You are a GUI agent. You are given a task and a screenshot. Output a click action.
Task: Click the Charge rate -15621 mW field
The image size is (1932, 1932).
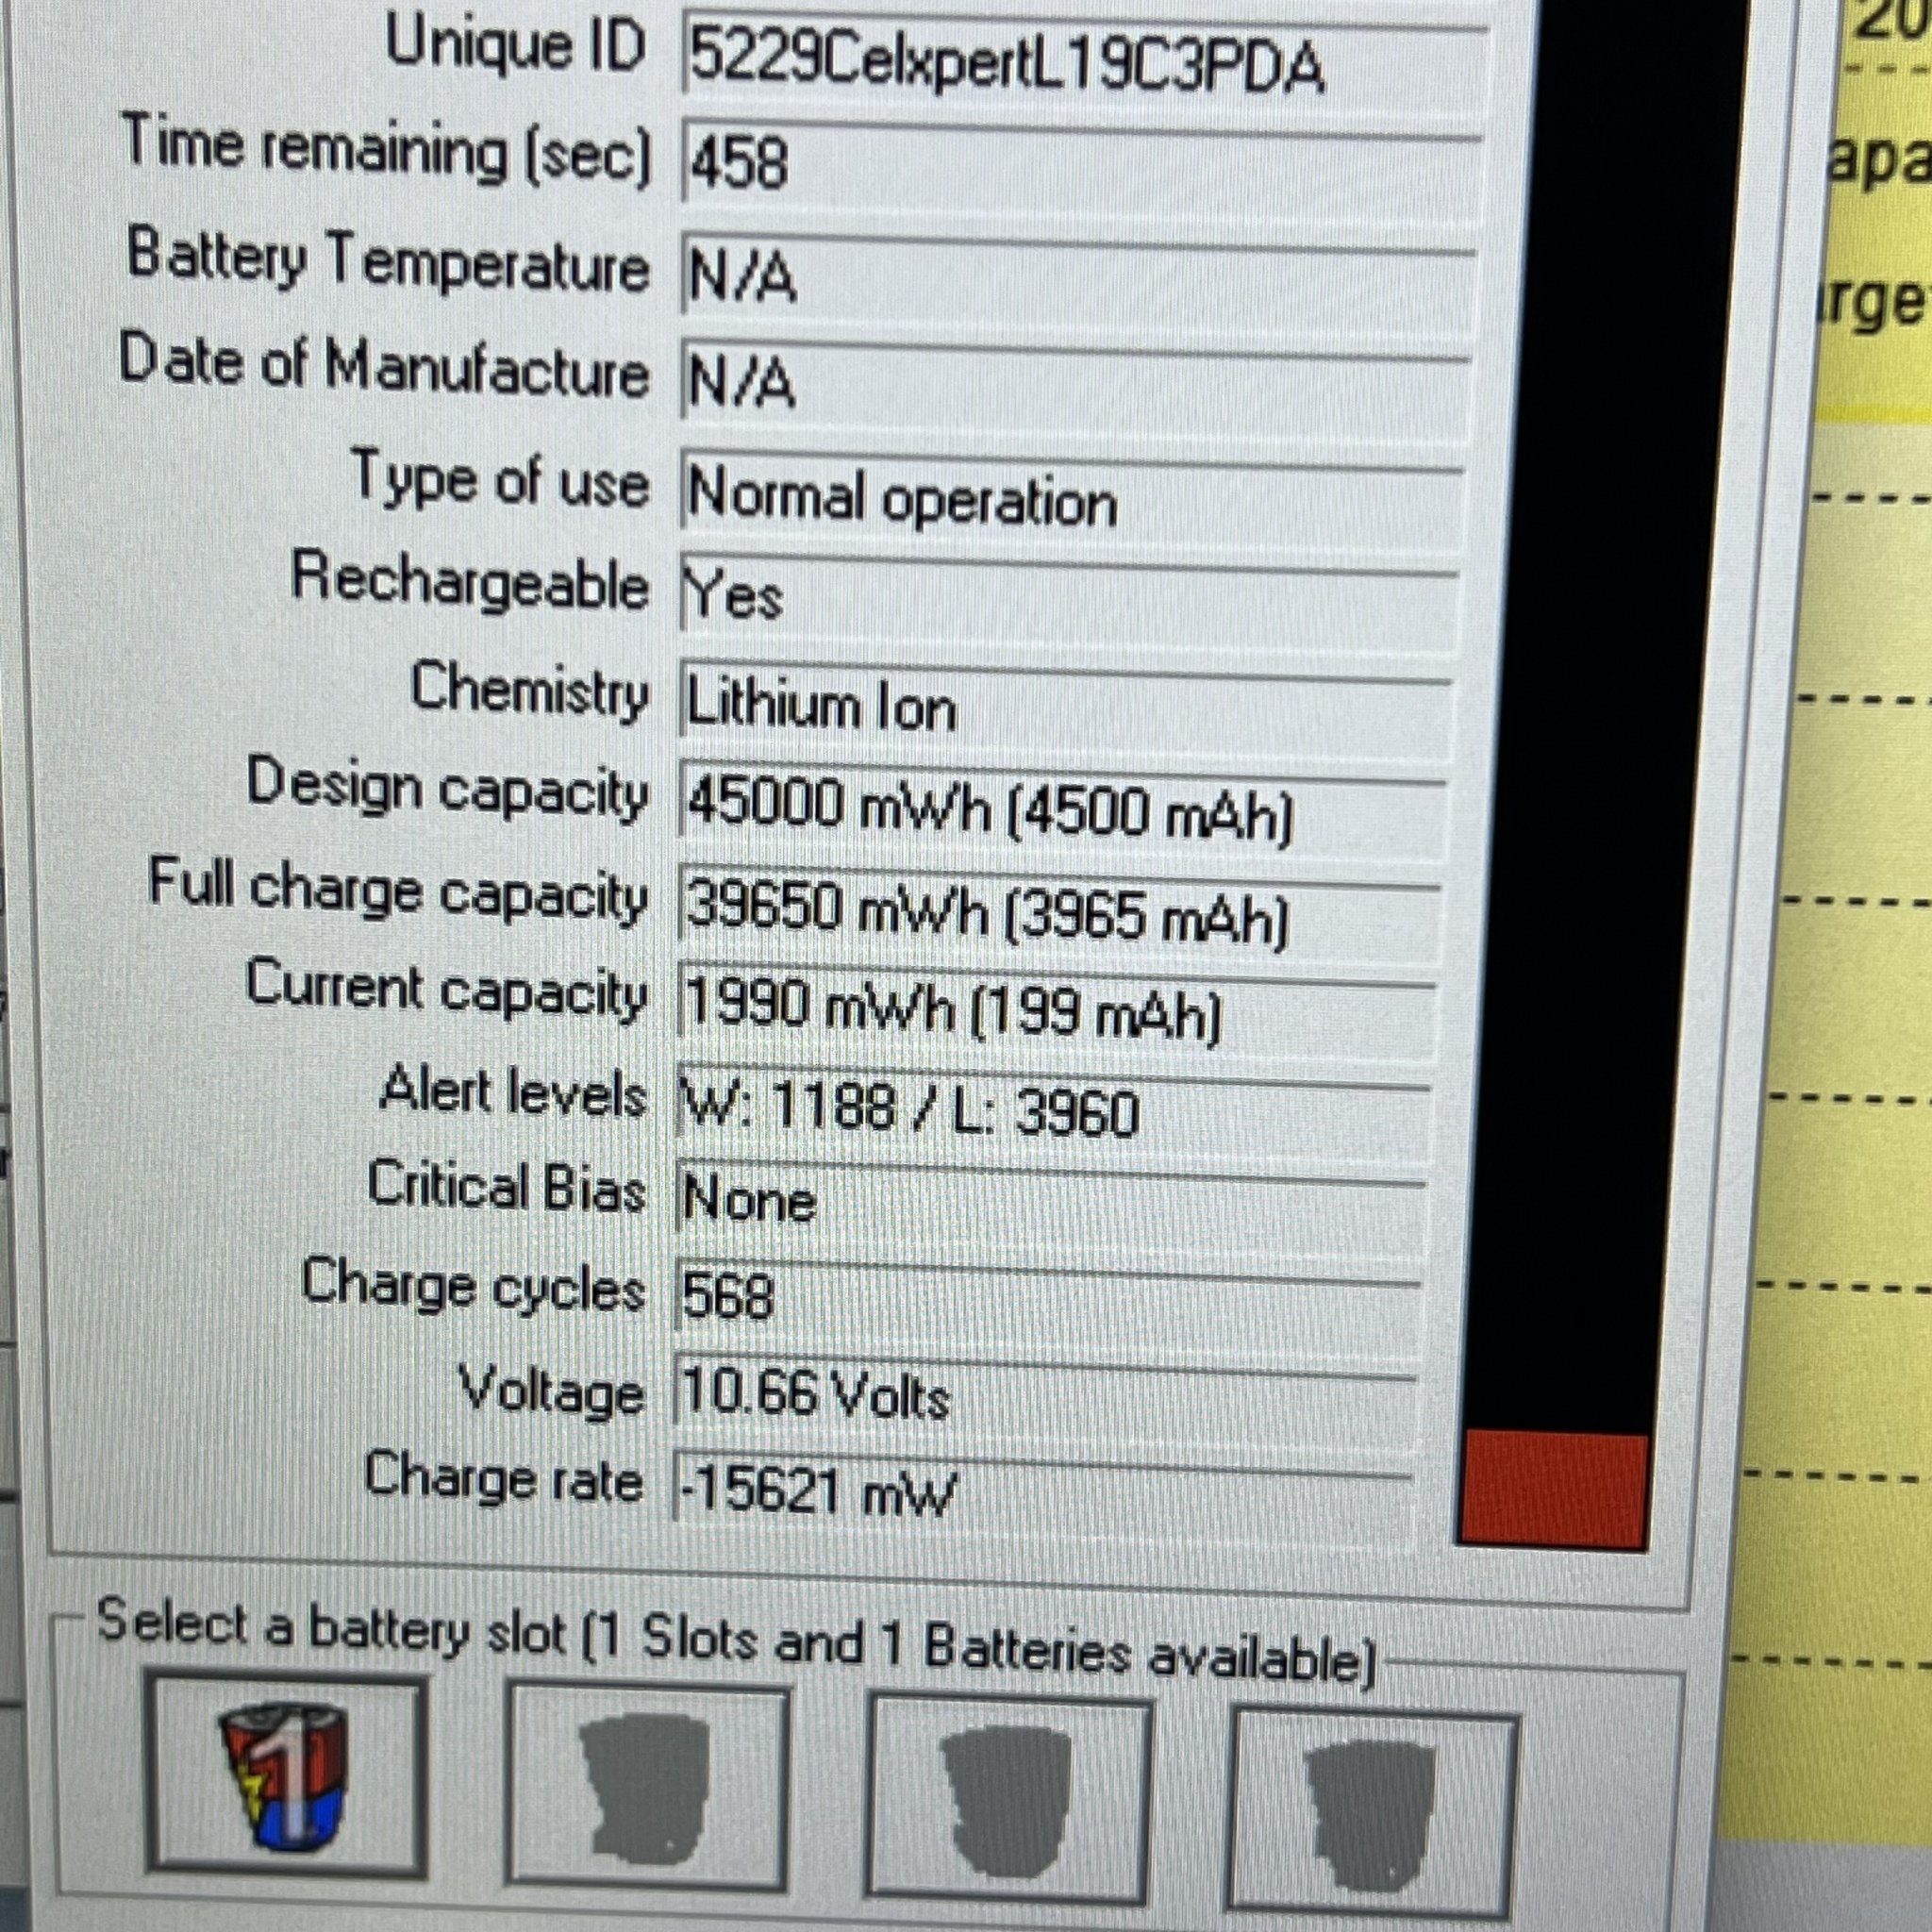coord(1040,1492)
